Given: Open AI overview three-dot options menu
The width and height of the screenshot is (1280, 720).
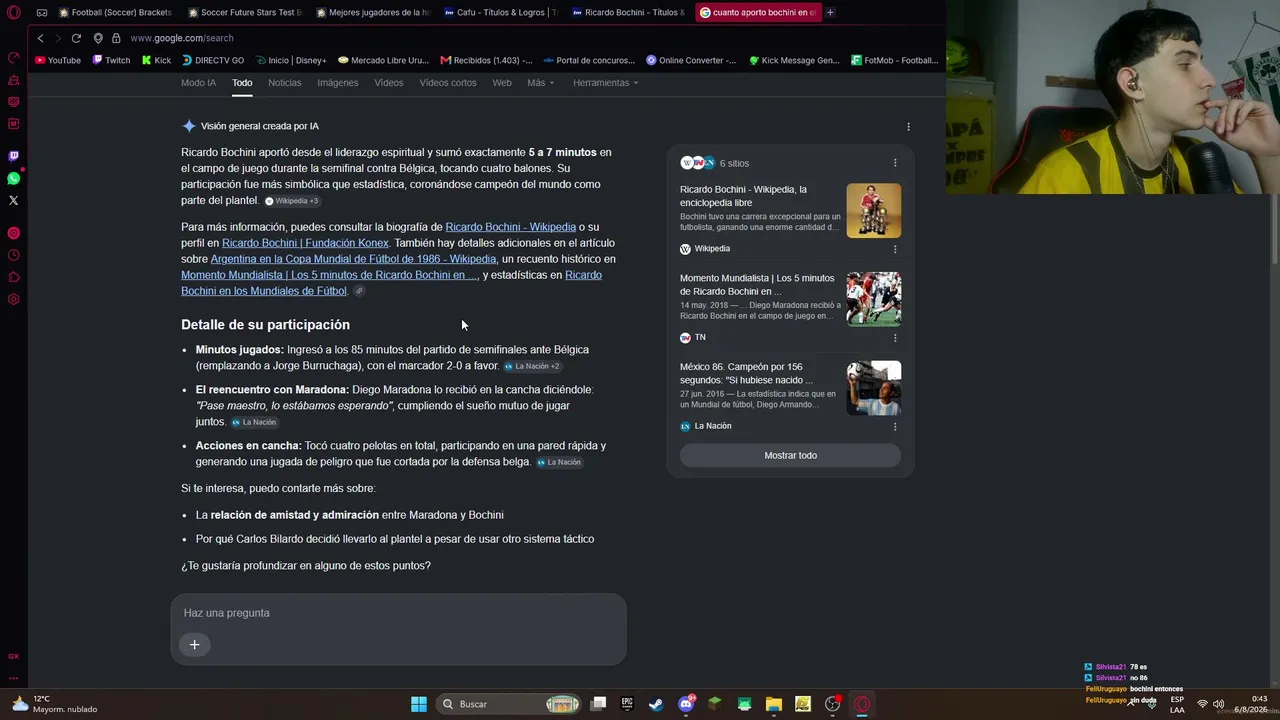Looking at the screenshot, I should pyautogui.click(x=908, y=127).
